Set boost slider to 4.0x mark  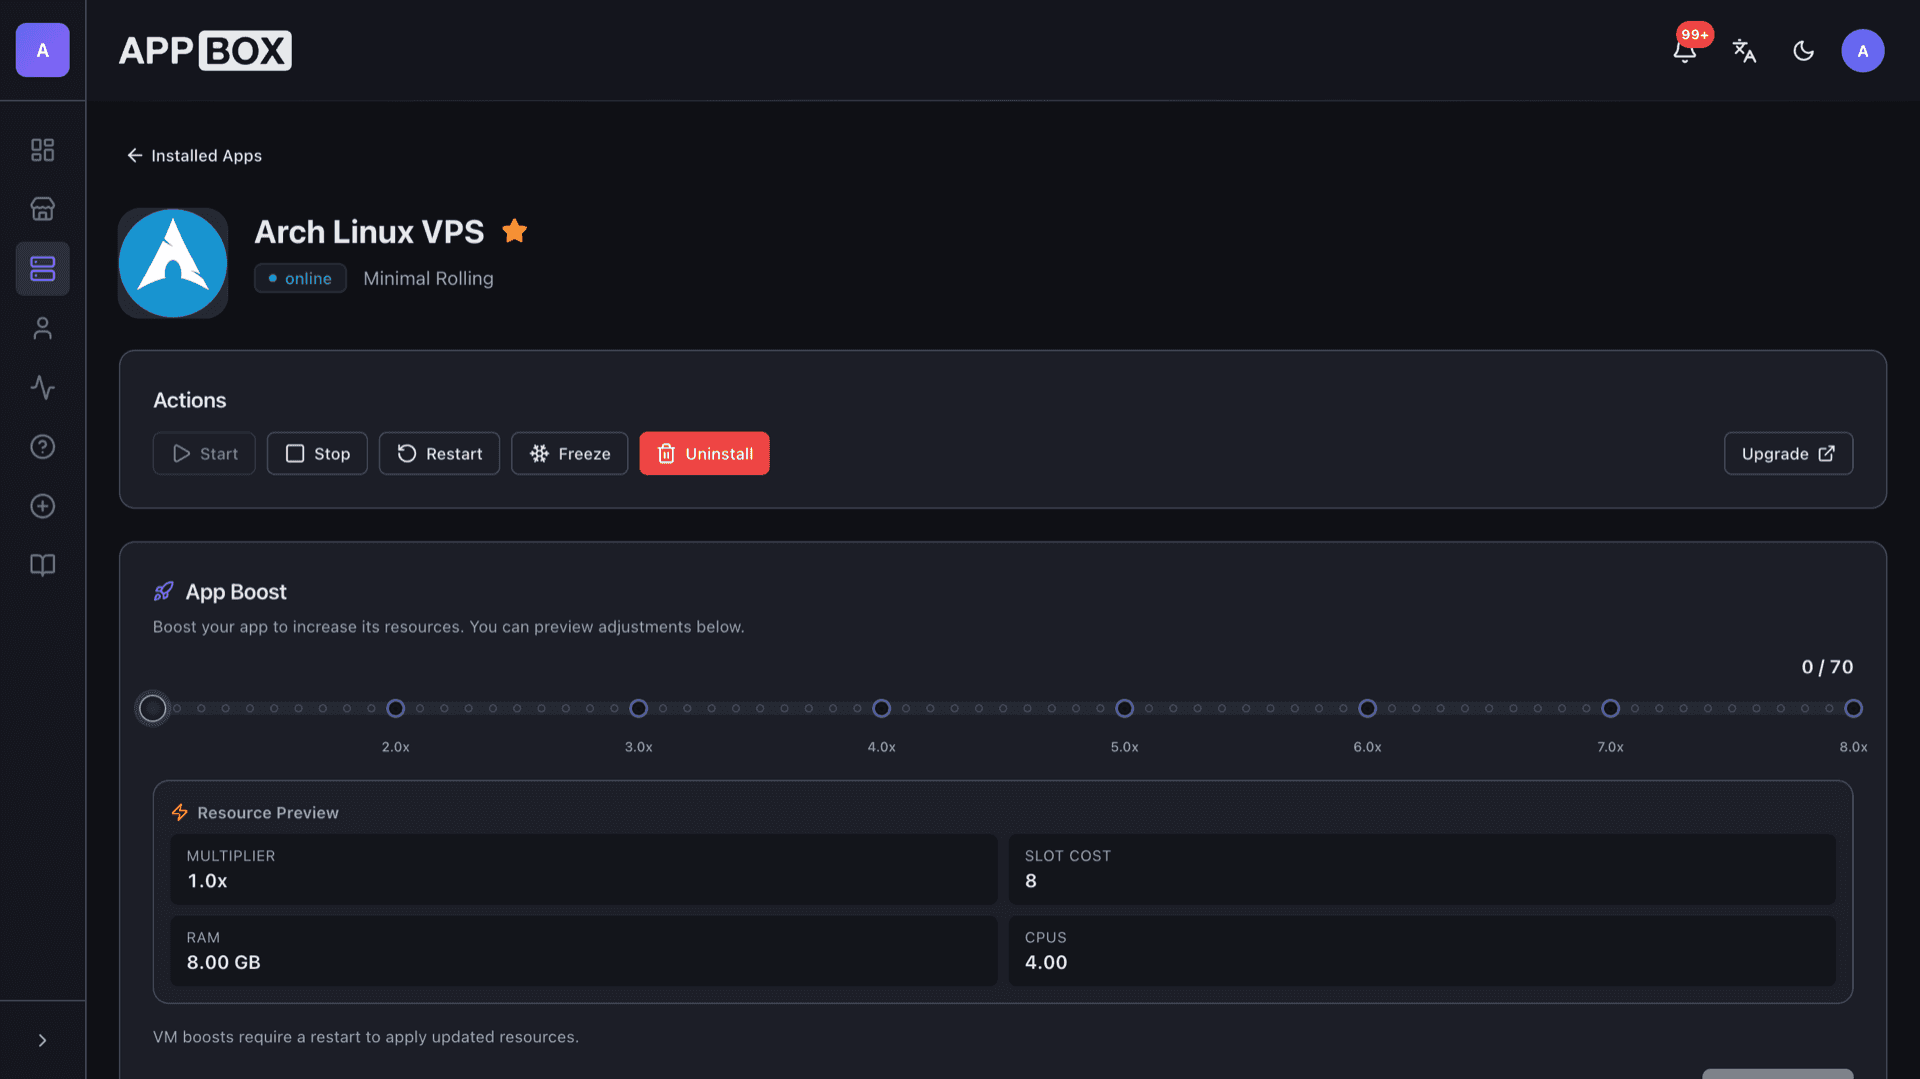coord(882,708)
